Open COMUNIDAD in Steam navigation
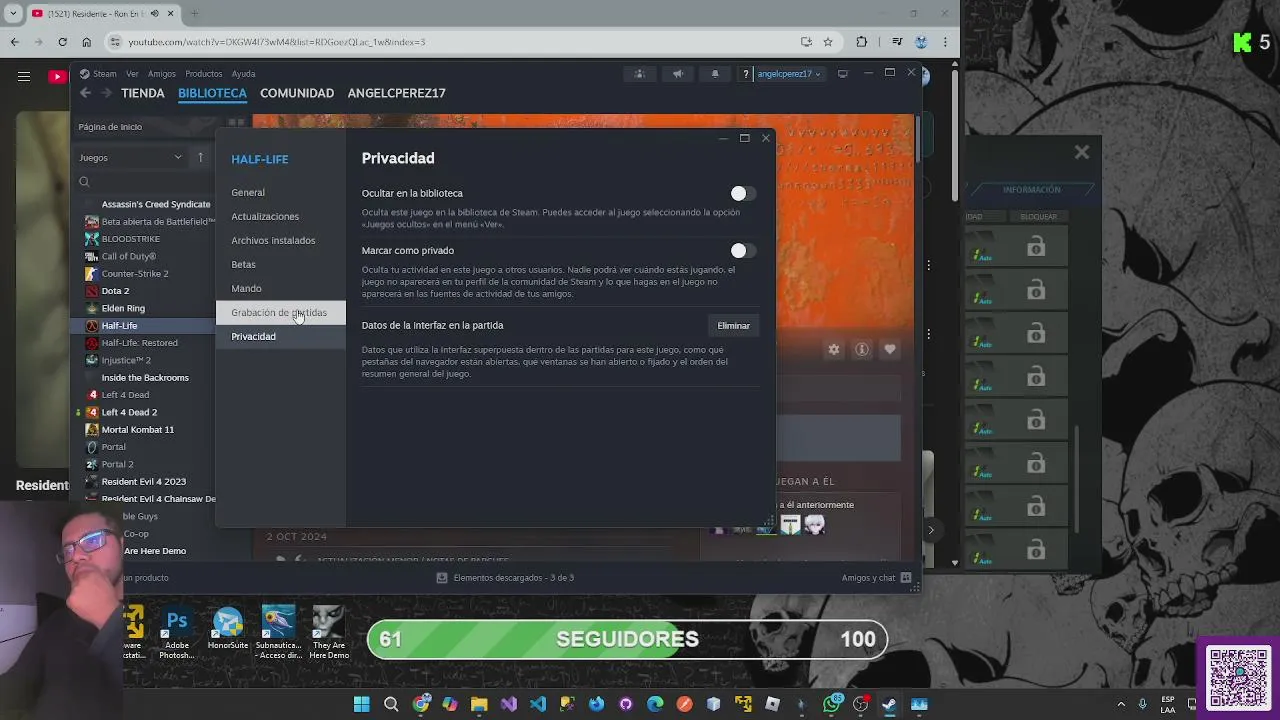The image size is (1280, 720). 297,93
